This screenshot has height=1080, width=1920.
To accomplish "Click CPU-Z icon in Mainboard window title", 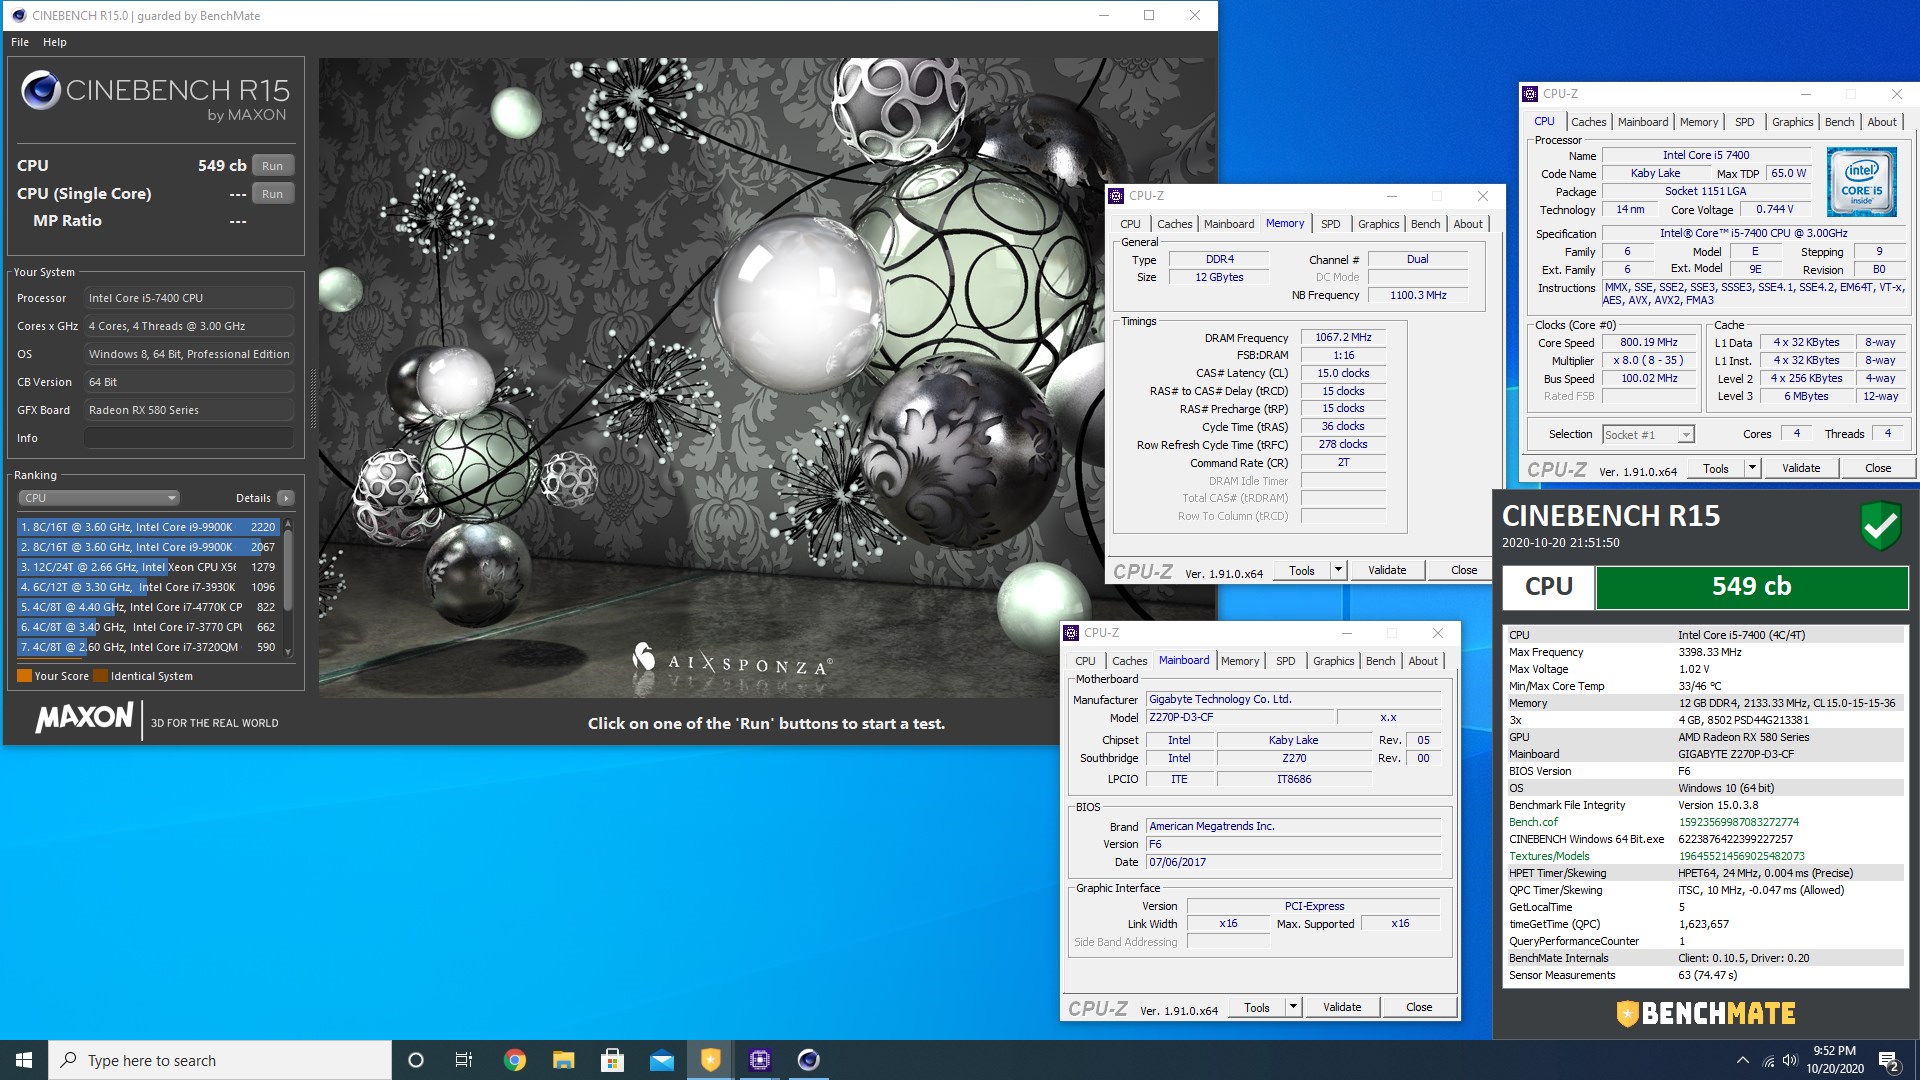I will [x=1072, y=633].
